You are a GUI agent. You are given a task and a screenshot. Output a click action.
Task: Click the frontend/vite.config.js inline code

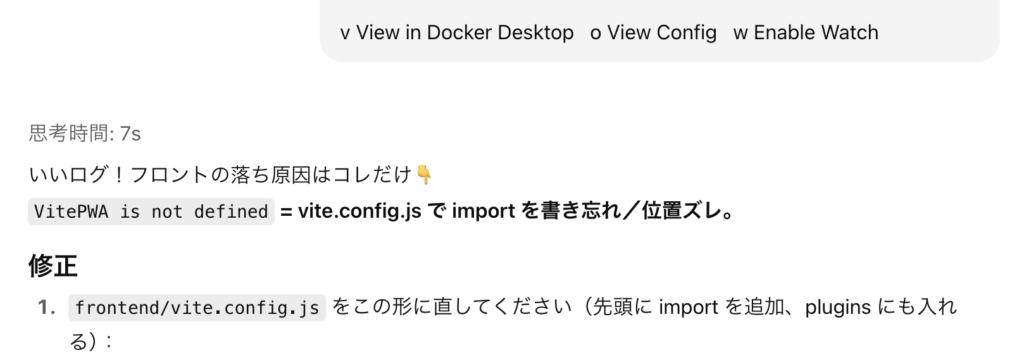coord(197,308)
